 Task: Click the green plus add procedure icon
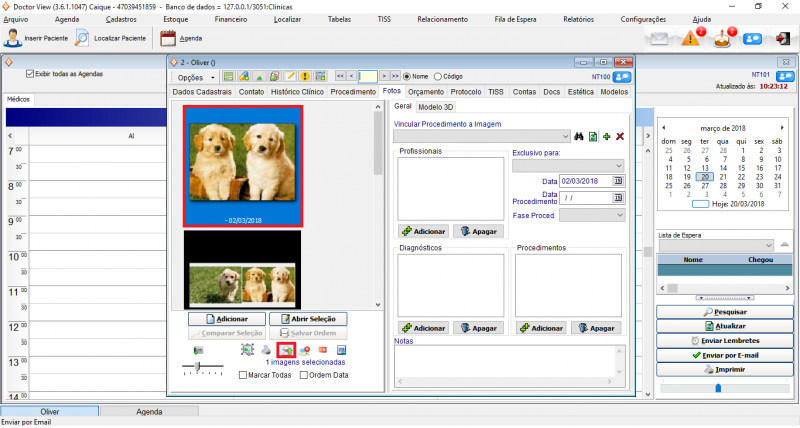point(607,136)
